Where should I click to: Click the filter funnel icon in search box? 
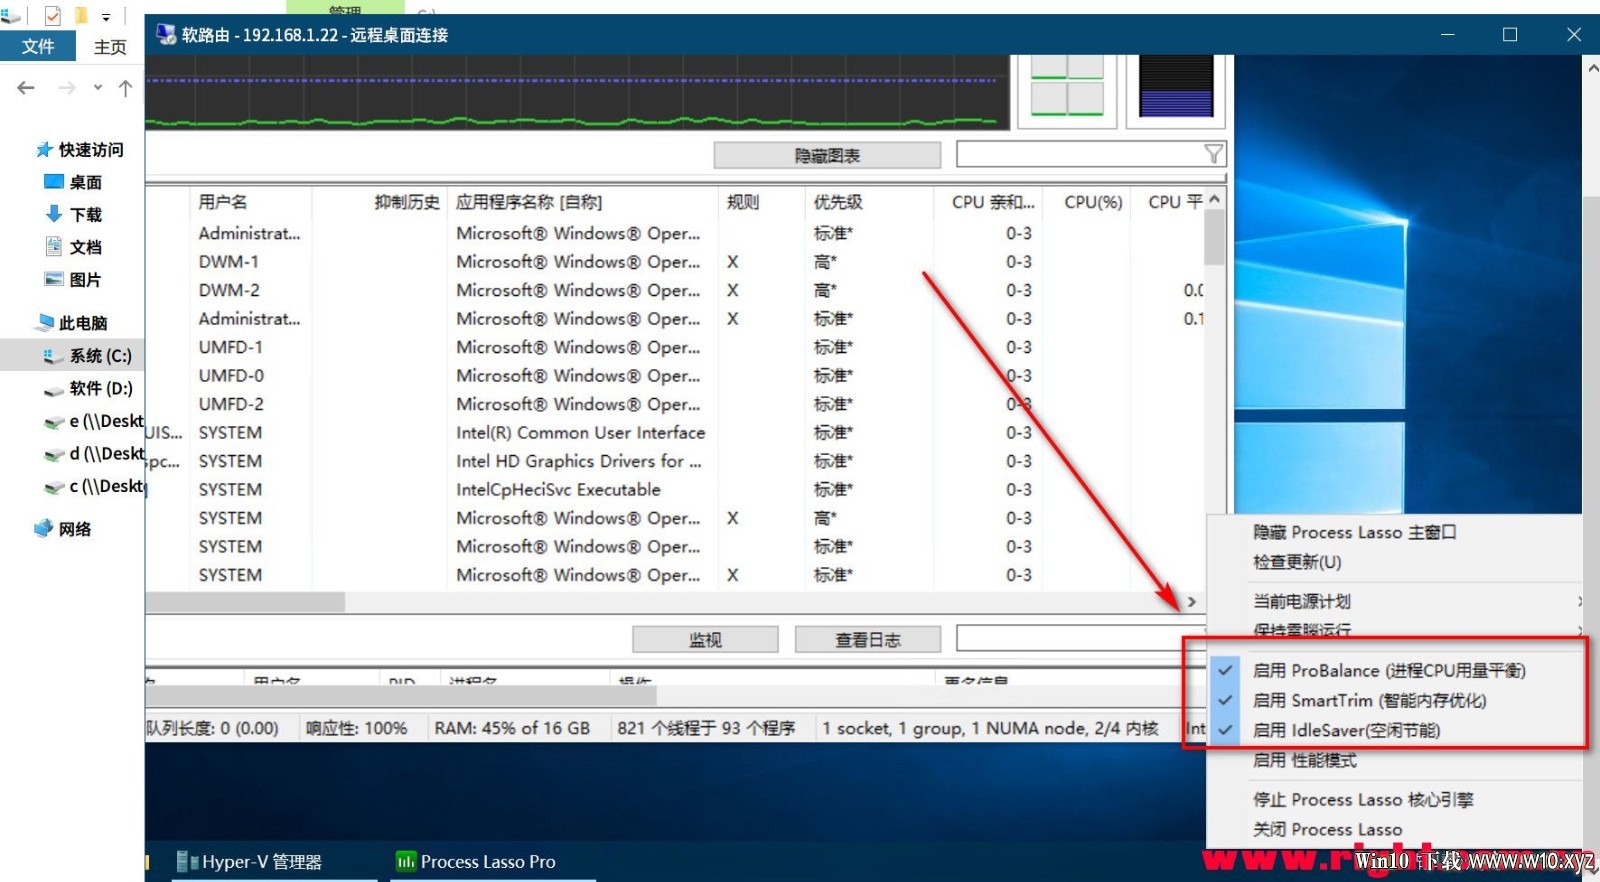pyautogui.click(x=1213, y=154)
